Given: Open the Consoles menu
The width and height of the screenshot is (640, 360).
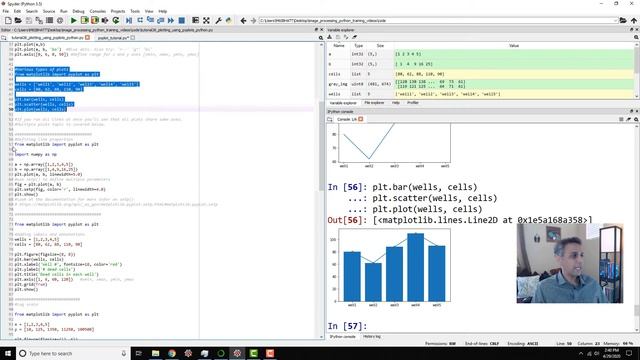Looking at the screenshot, I should pyautogui.click(x=98, y=11).
